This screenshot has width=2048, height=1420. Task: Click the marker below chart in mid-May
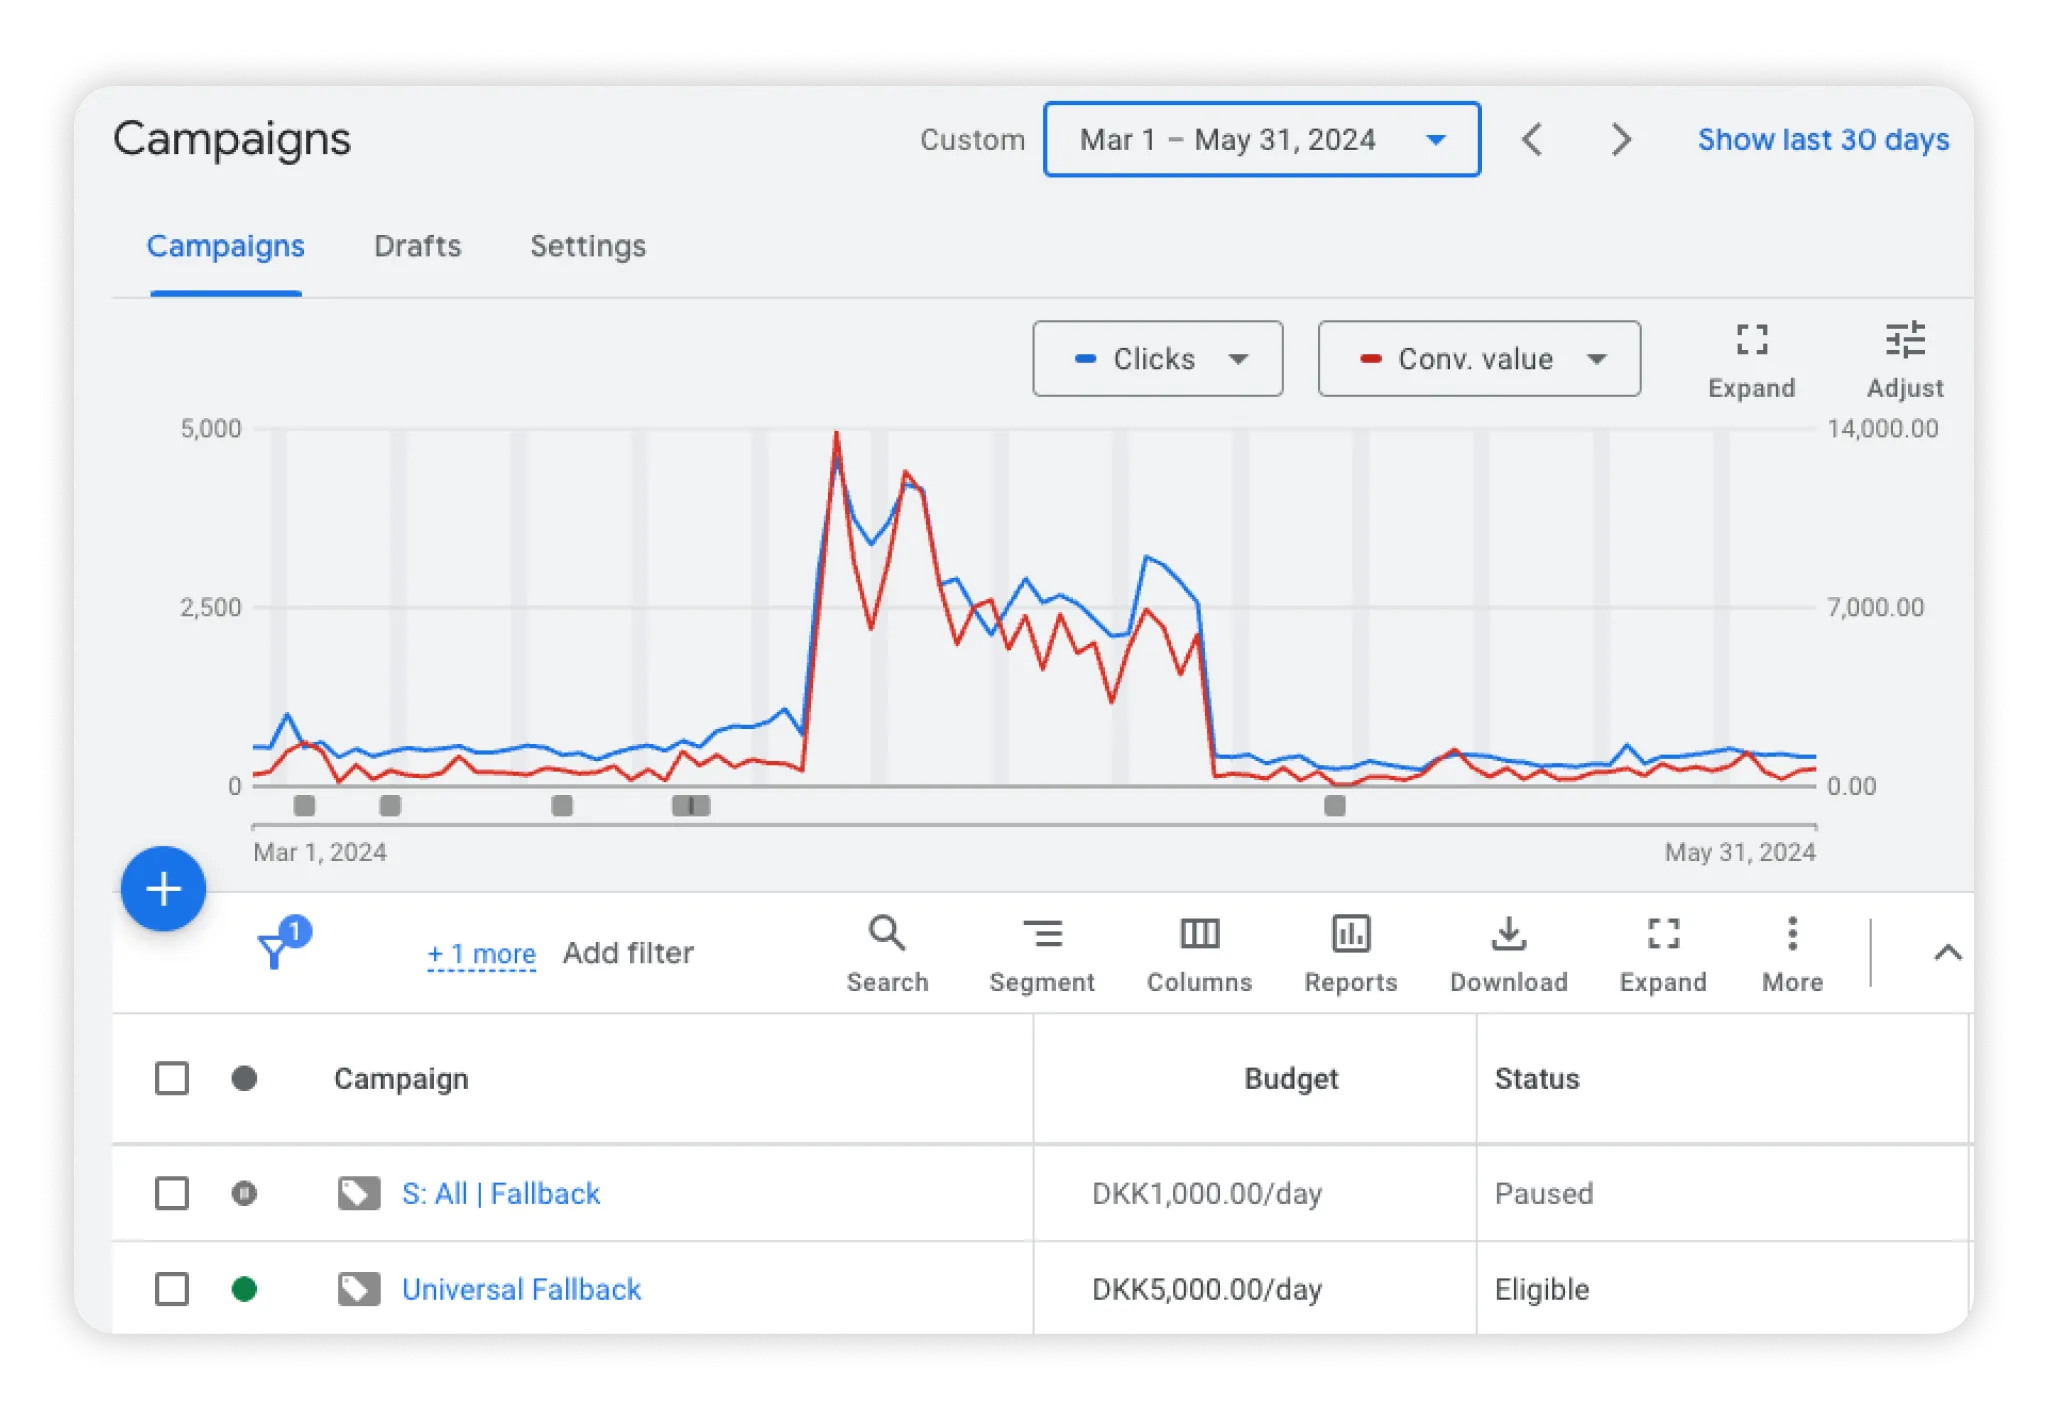tap(1335, 805)
